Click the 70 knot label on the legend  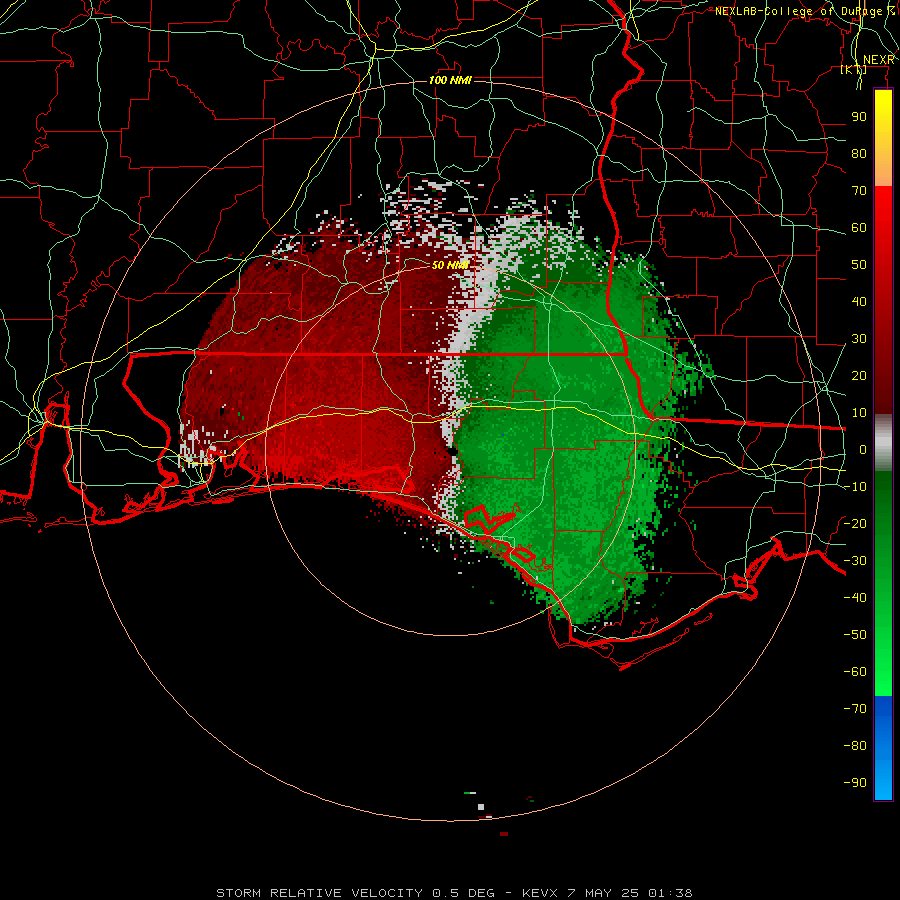tap(859, 191)
